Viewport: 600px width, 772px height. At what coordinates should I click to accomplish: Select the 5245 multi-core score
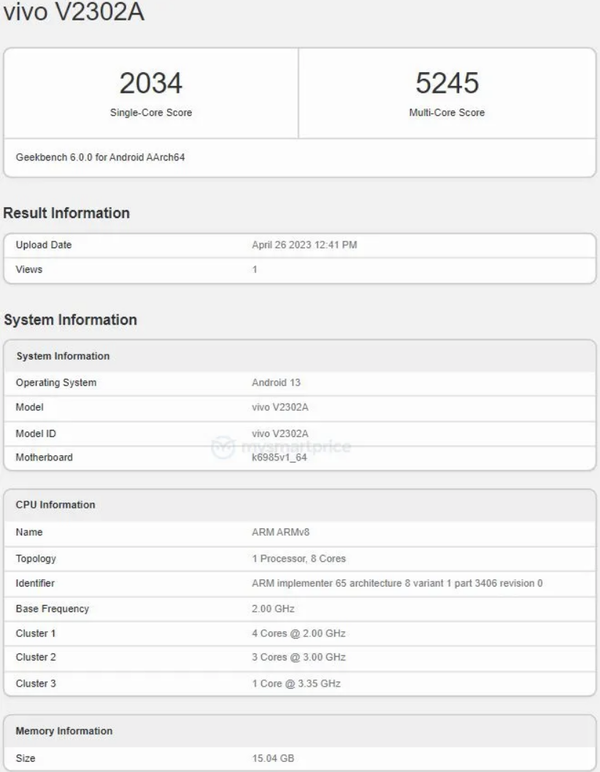point(447,83)
